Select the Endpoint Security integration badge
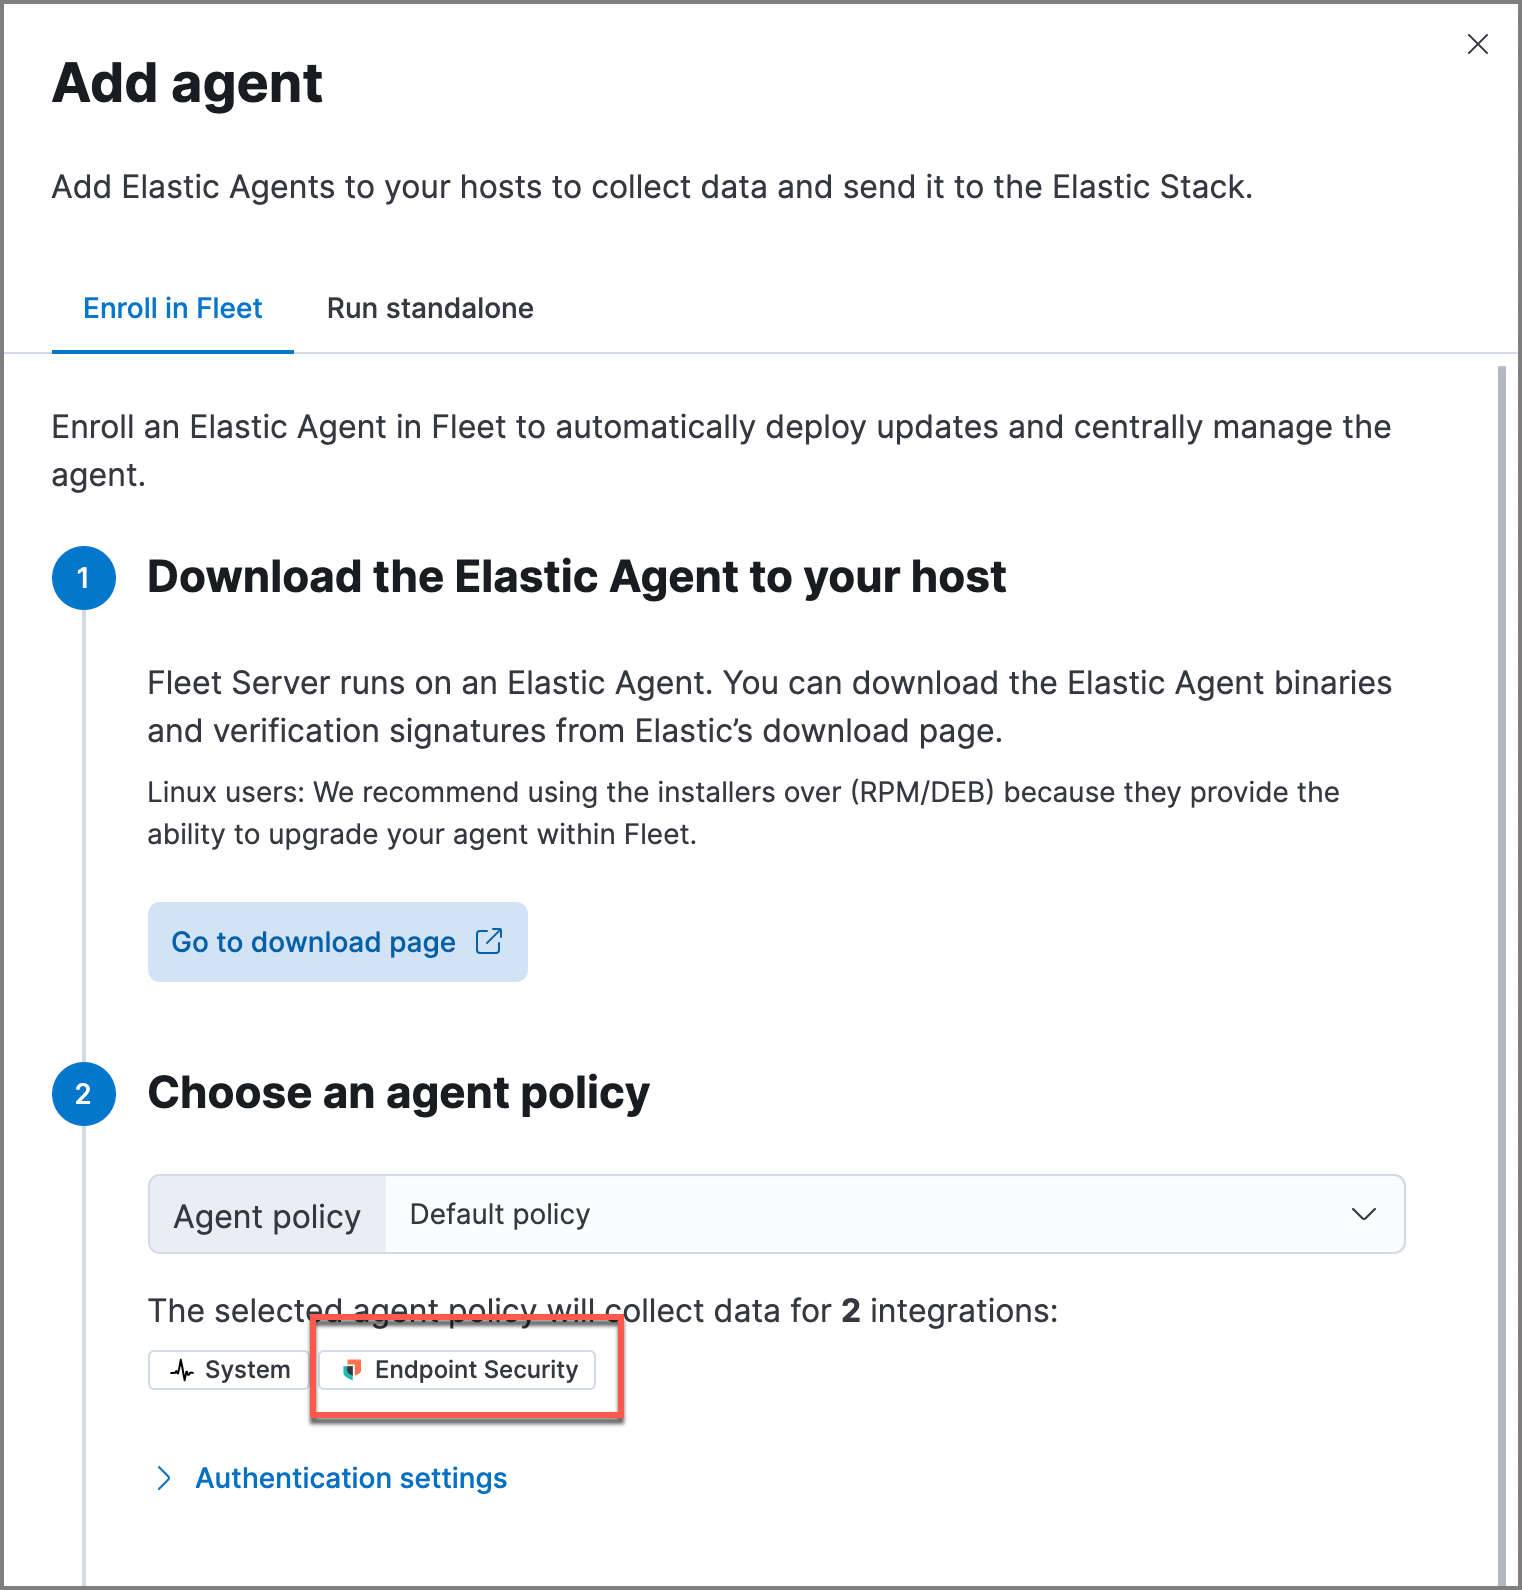This screenshot has width=1522, height=1590. pyautogui.click(x=456, y=1369)
